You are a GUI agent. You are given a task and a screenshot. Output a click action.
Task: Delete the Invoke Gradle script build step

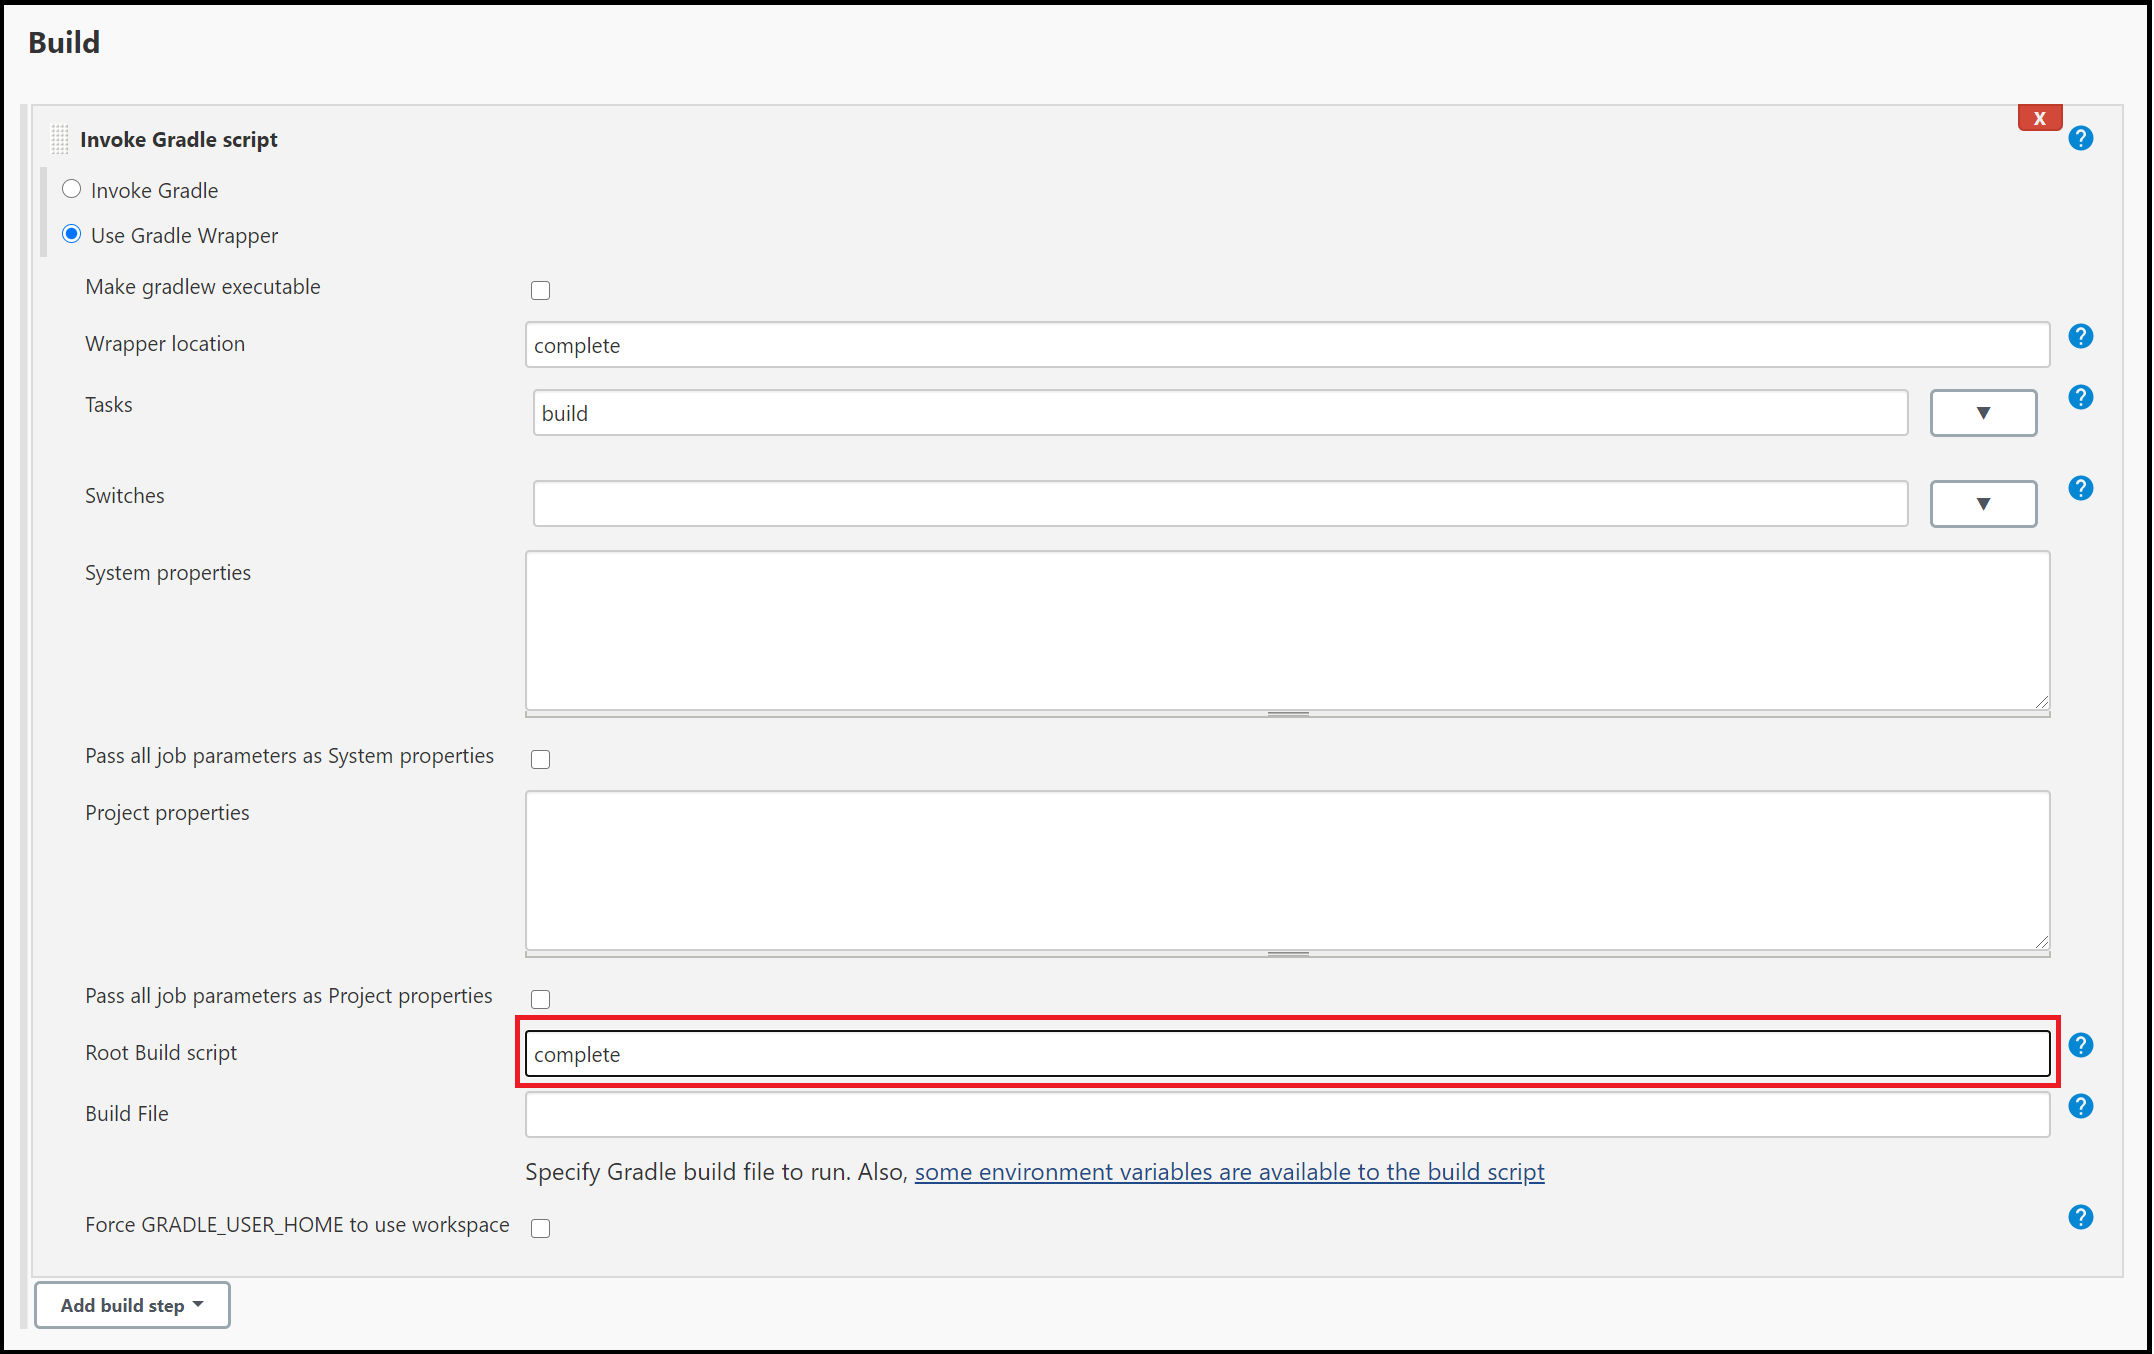tap(2039, 116)
